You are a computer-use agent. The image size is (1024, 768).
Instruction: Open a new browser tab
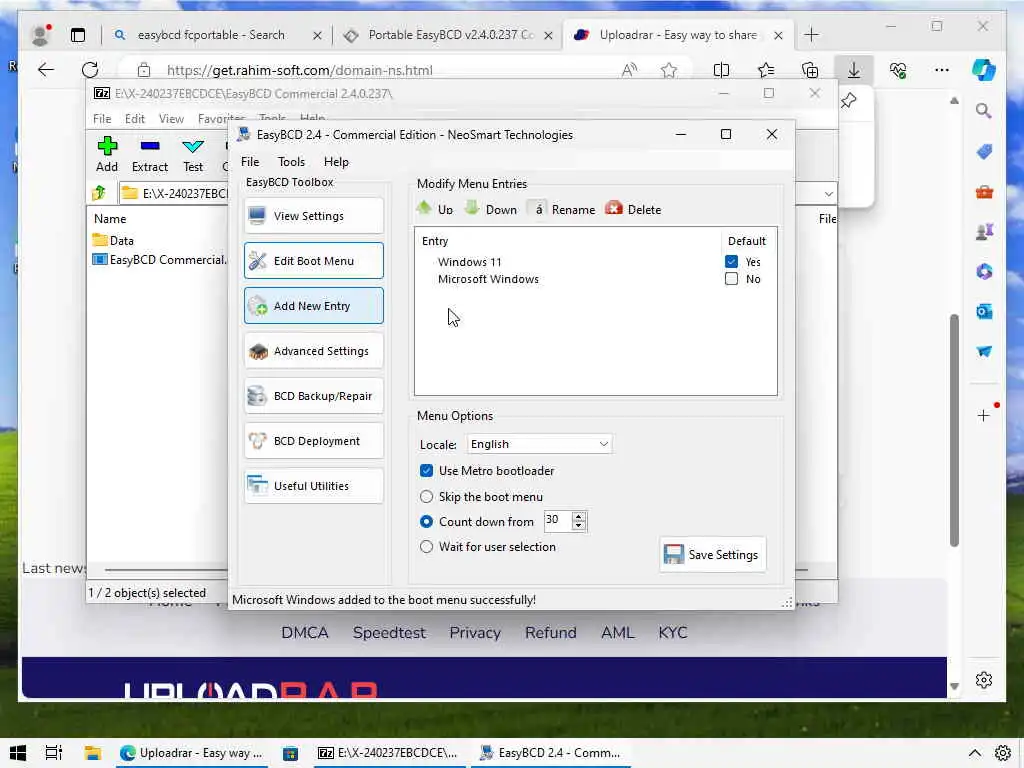[x=811, y=35]
